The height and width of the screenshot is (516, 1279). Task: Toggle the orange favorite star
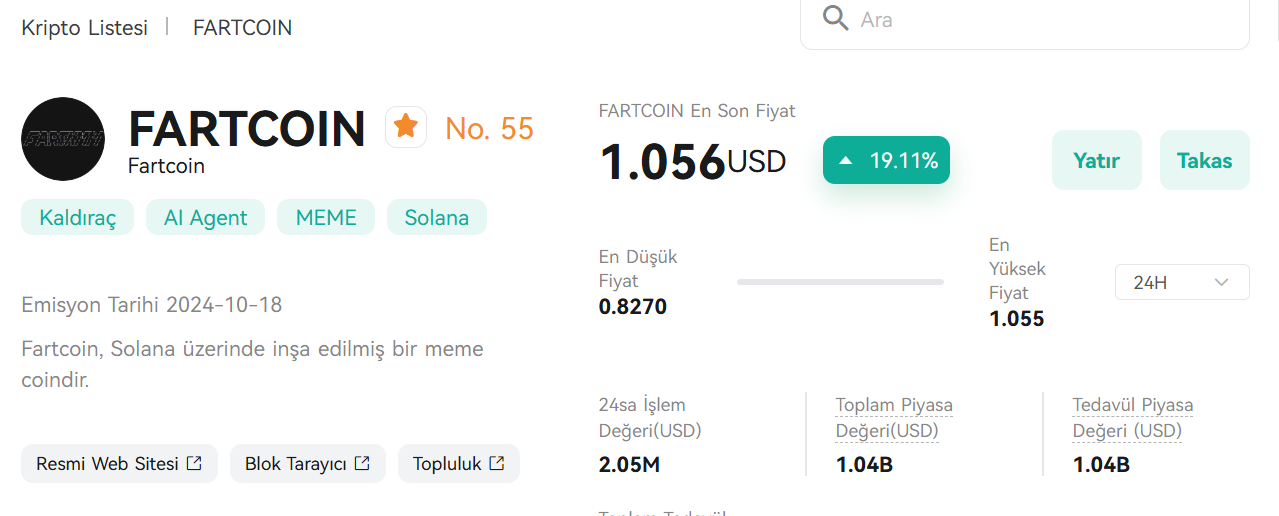pos(406,127)
